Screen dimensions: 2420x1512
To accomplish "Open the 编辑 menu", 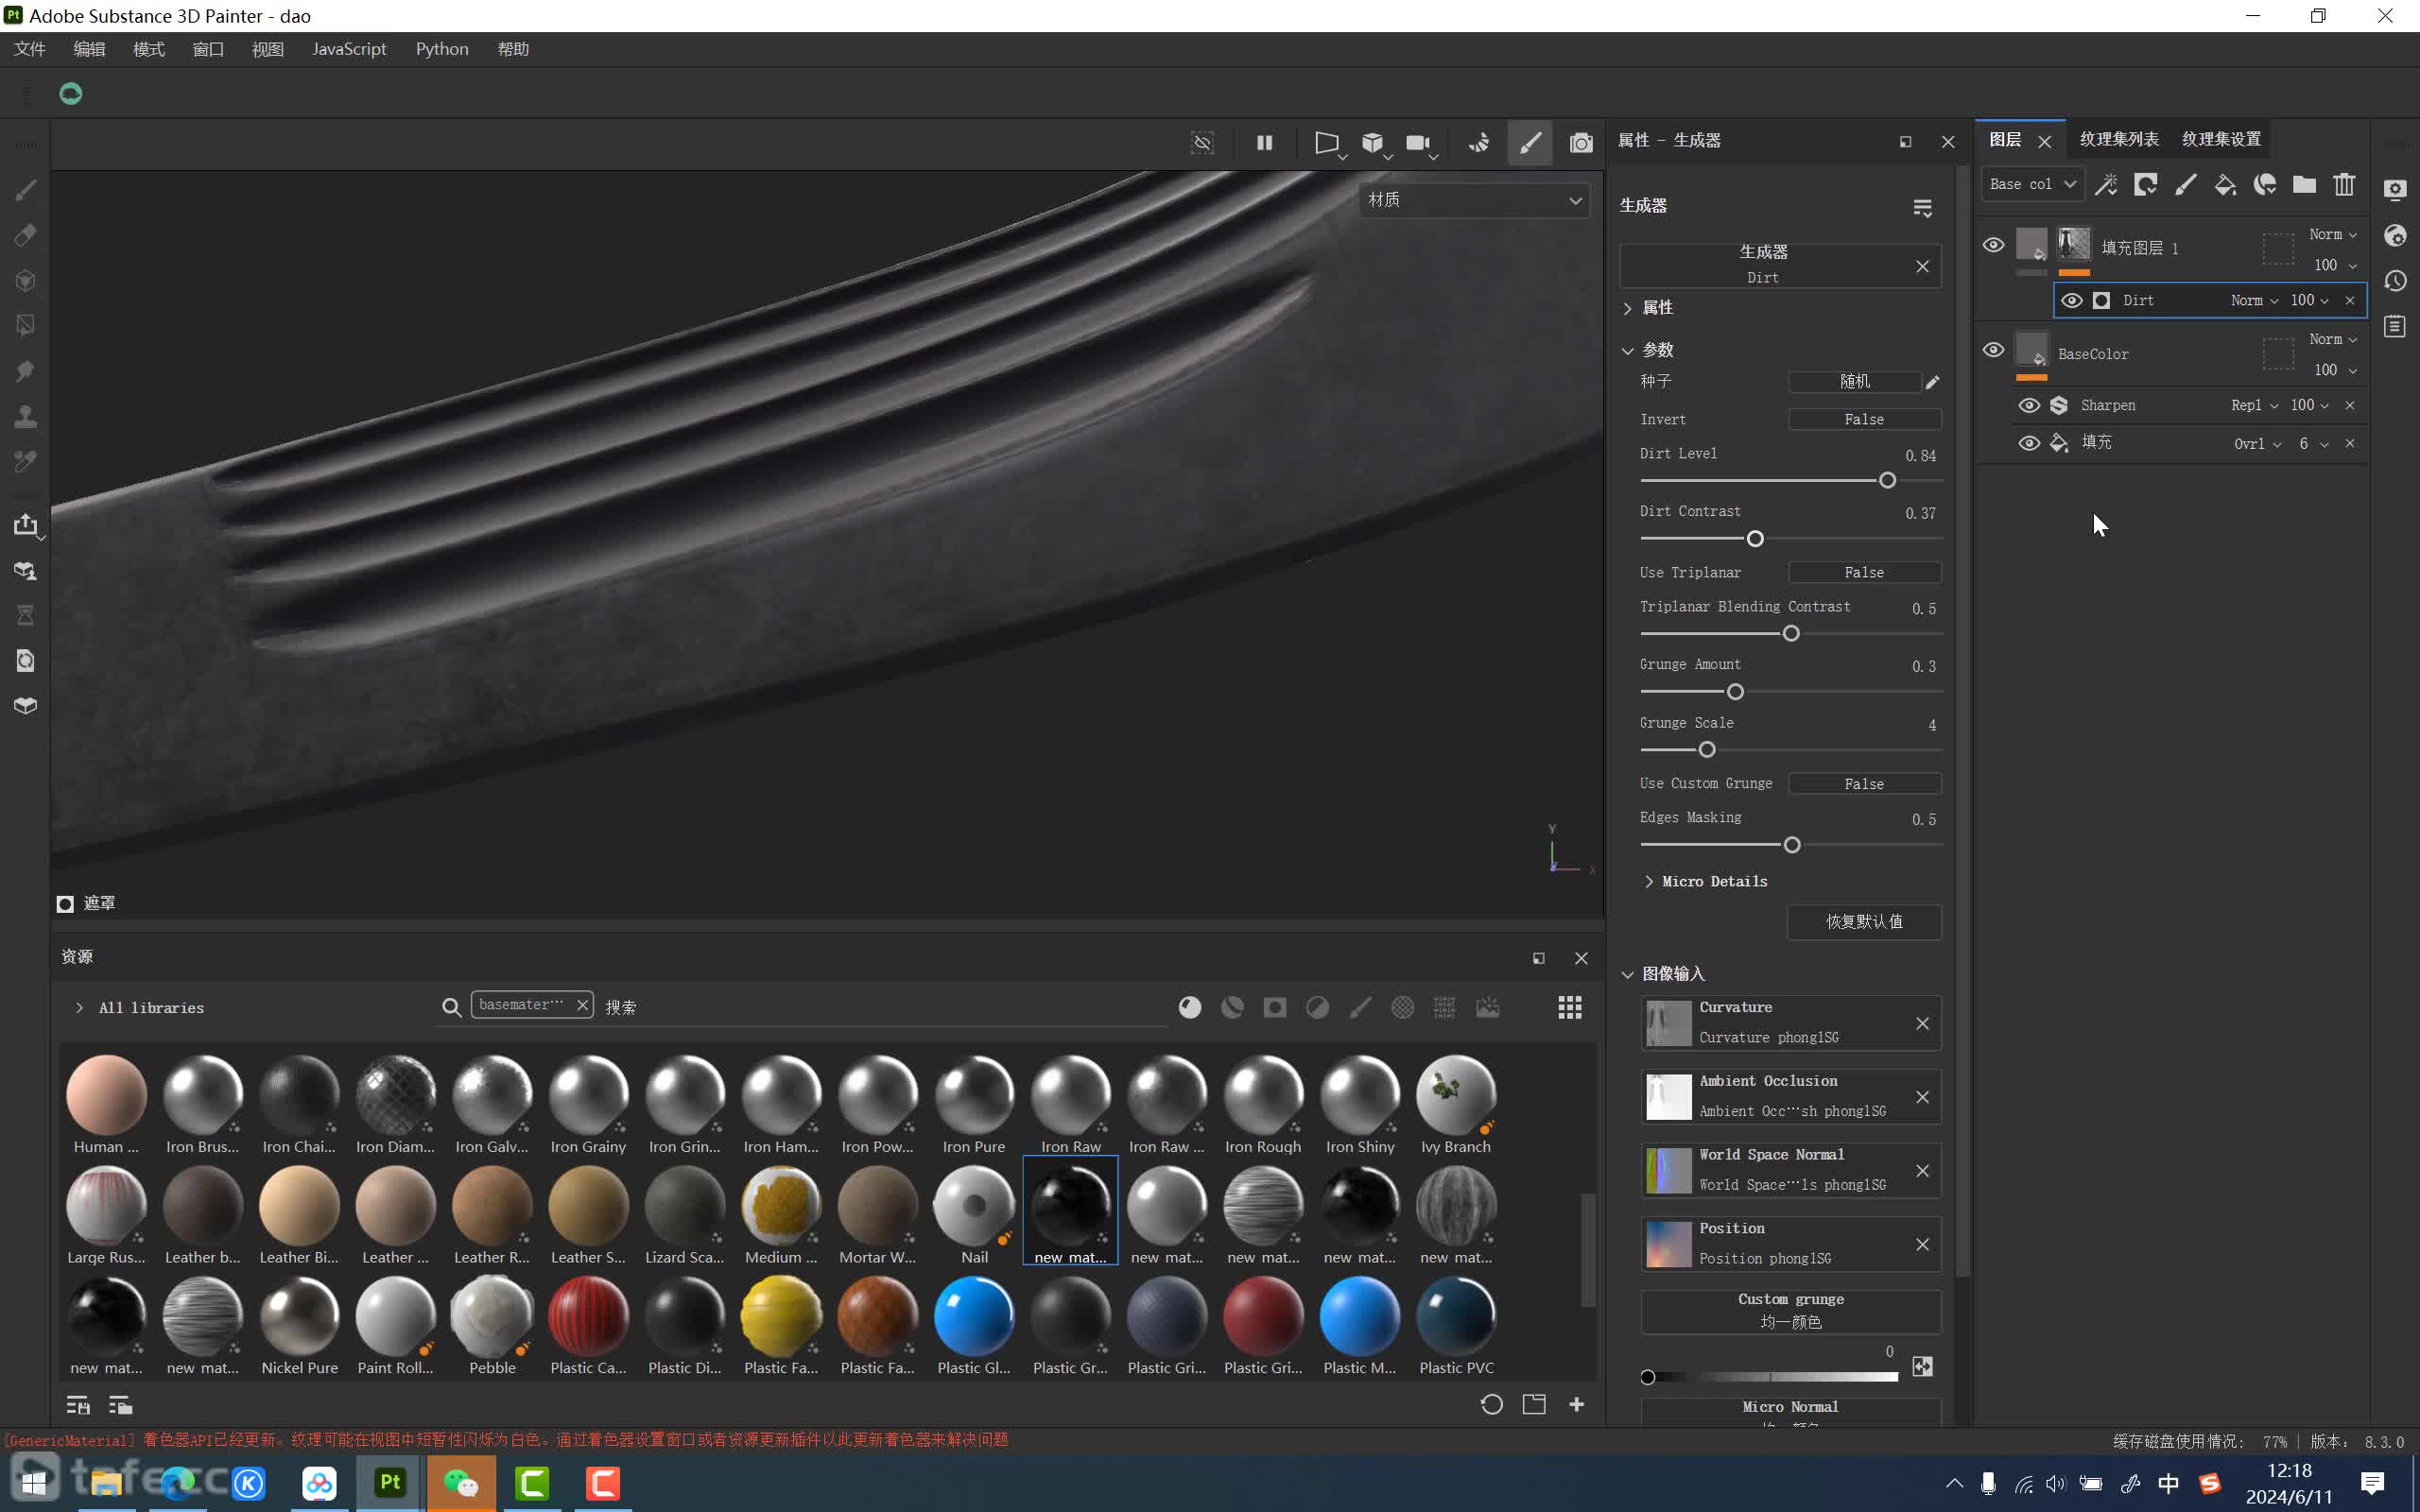I will 89,49.
